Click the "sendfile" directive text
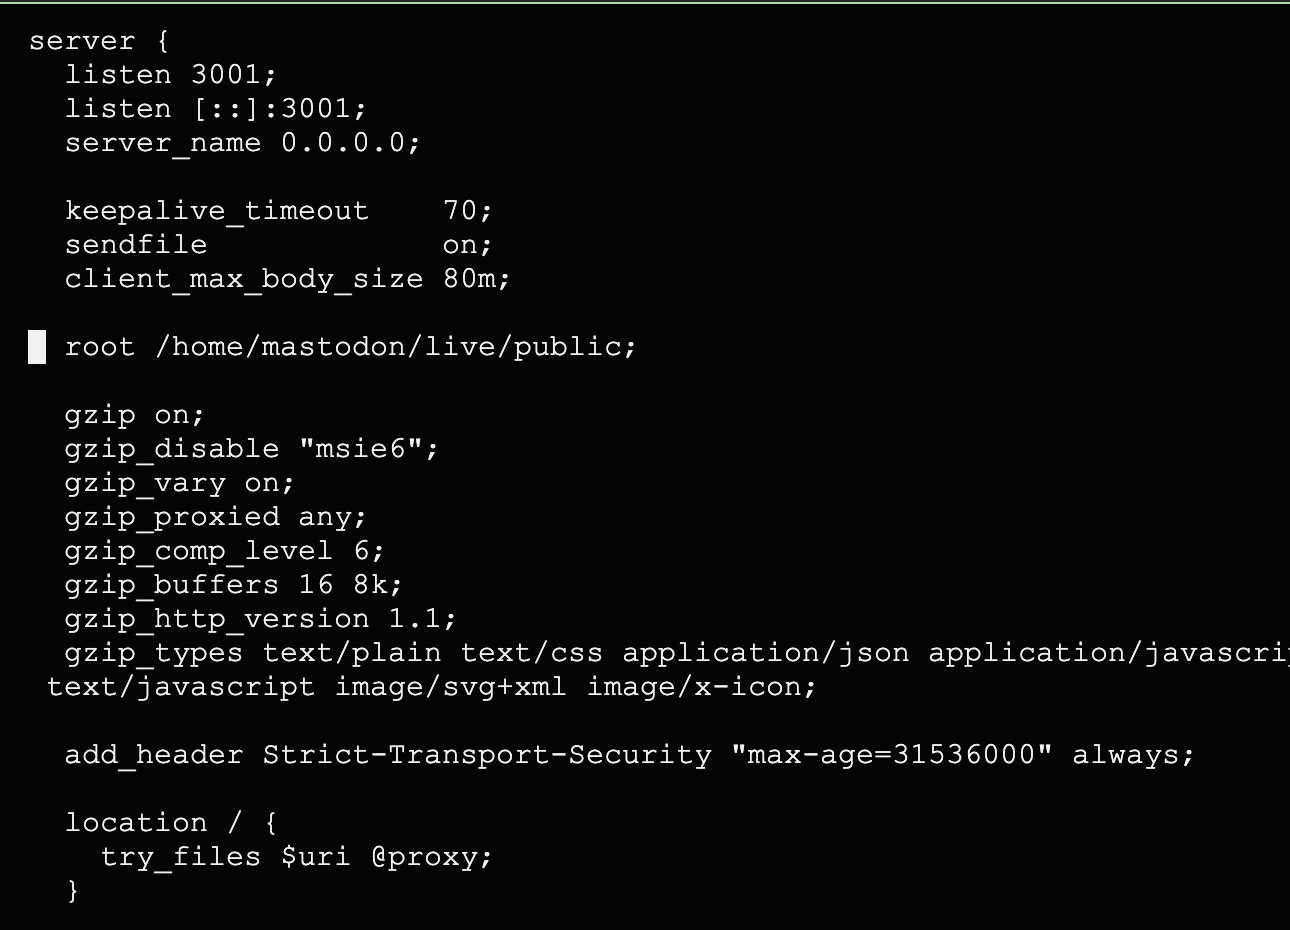1290x930 pixels. 136,245
